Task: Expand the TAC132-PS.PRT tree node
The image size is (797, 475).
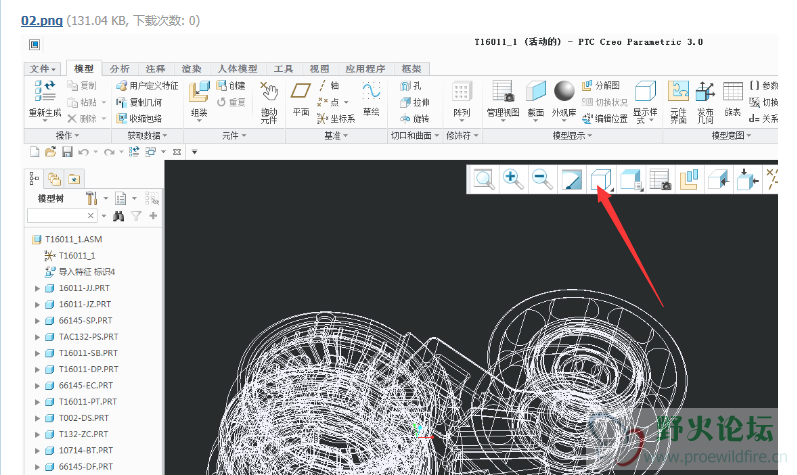Action: pos(37,337)
